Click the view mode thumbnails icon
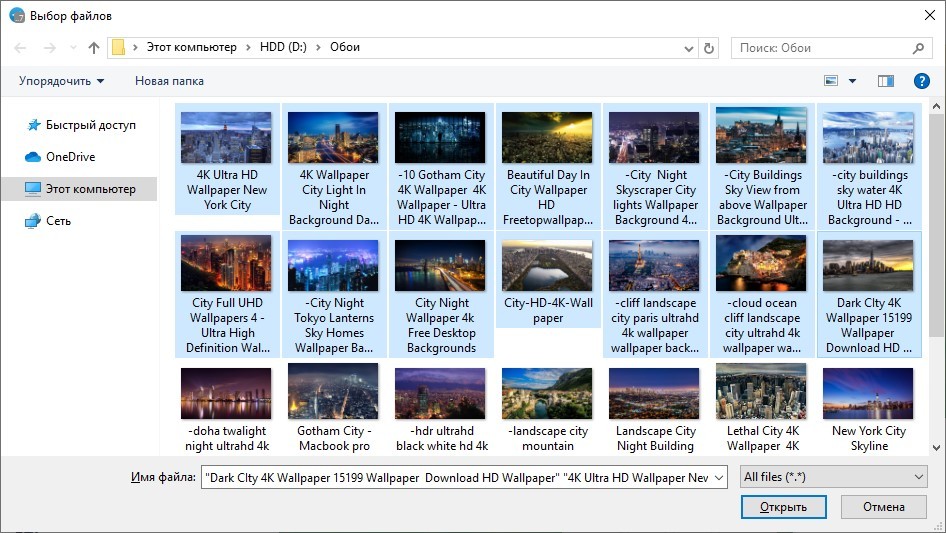The width and height of the screenshot is (946, 533). click(831, 81)
